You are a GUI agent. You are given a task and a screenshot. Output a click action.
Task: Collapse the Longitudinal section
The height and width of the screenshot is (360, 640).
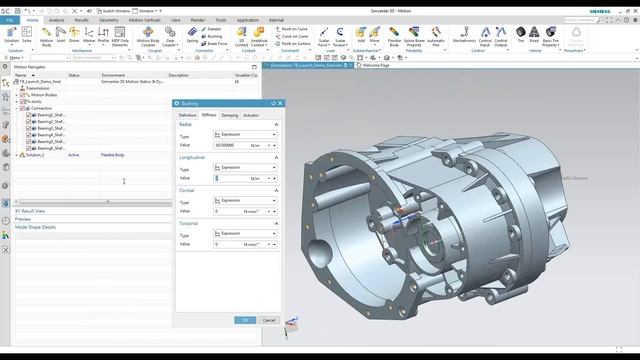(276, 158)
